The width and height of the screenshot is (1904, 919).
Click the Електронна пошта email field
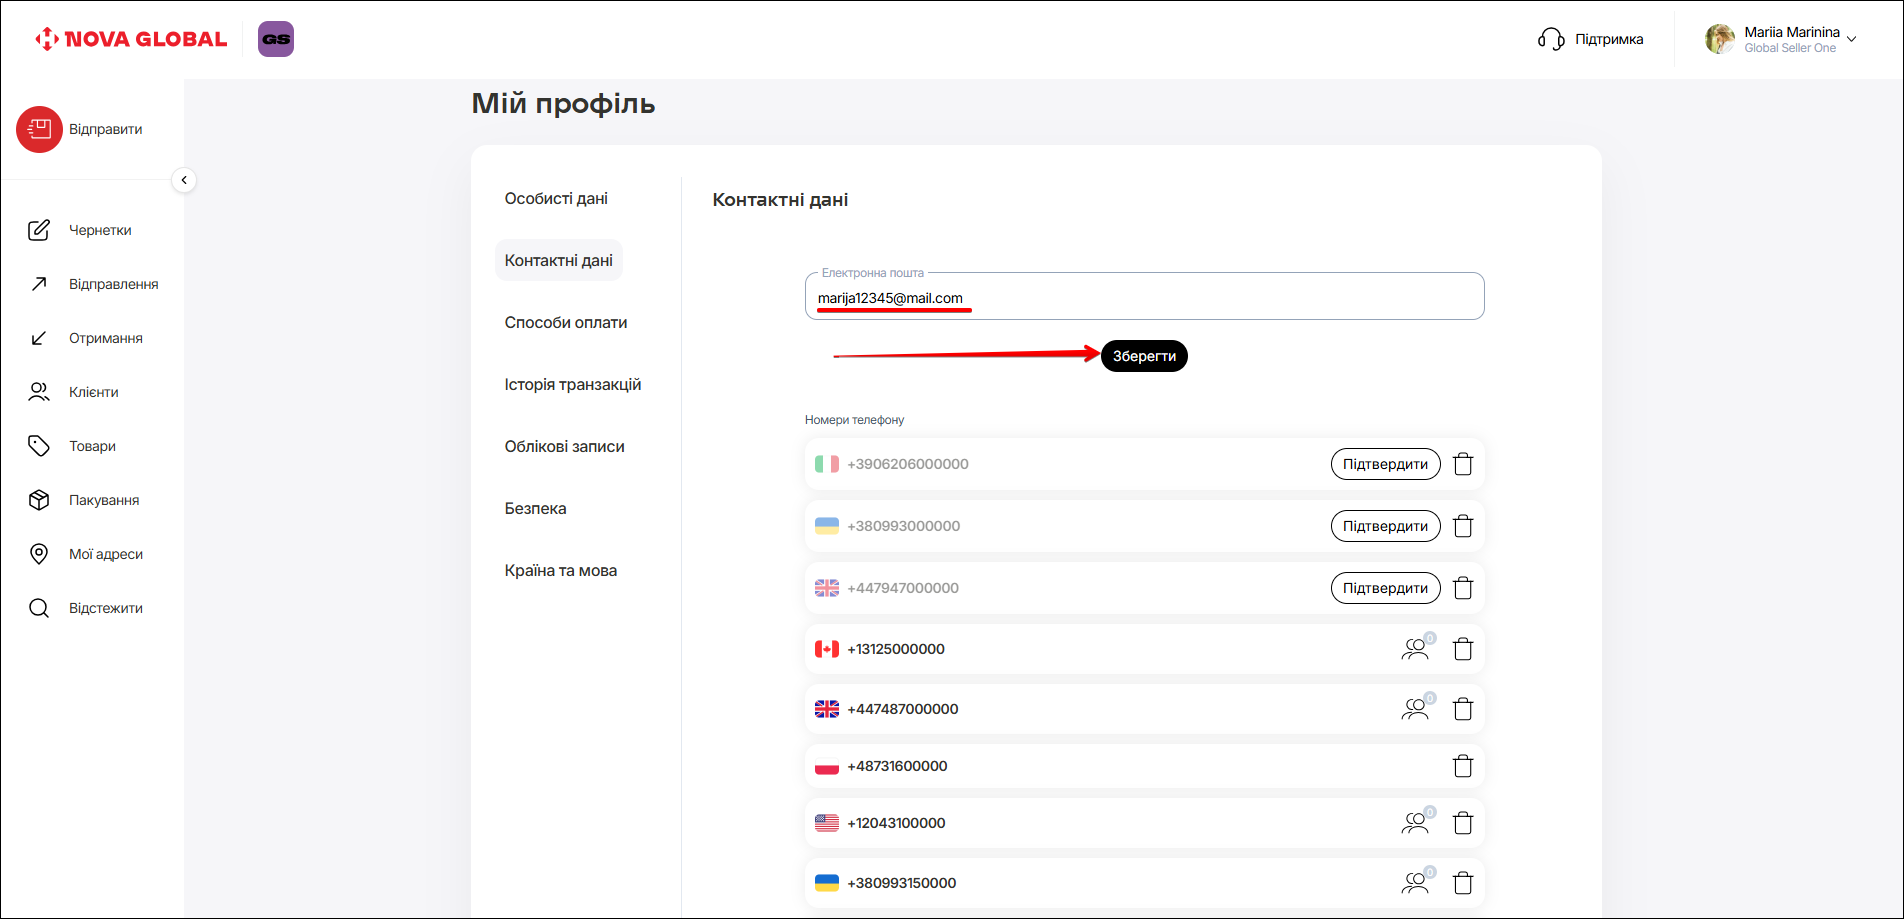pos(1144,298)
